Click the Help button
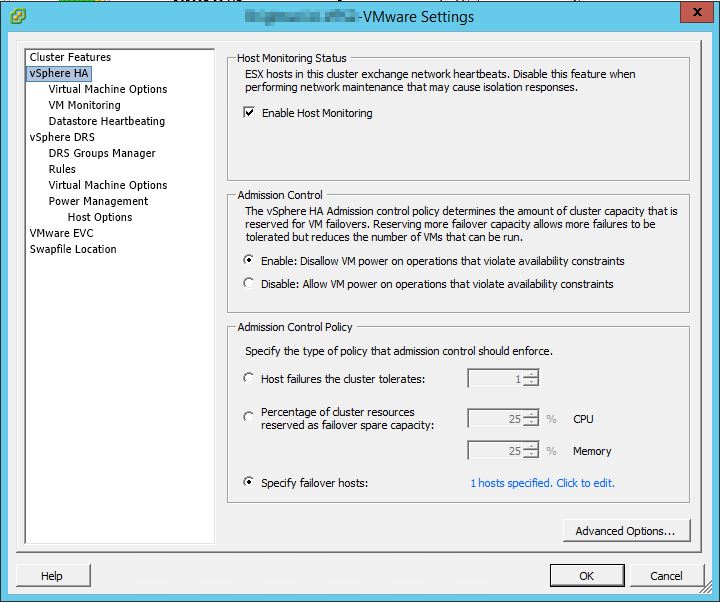This screenshot has height=603, width=720. 53,576
